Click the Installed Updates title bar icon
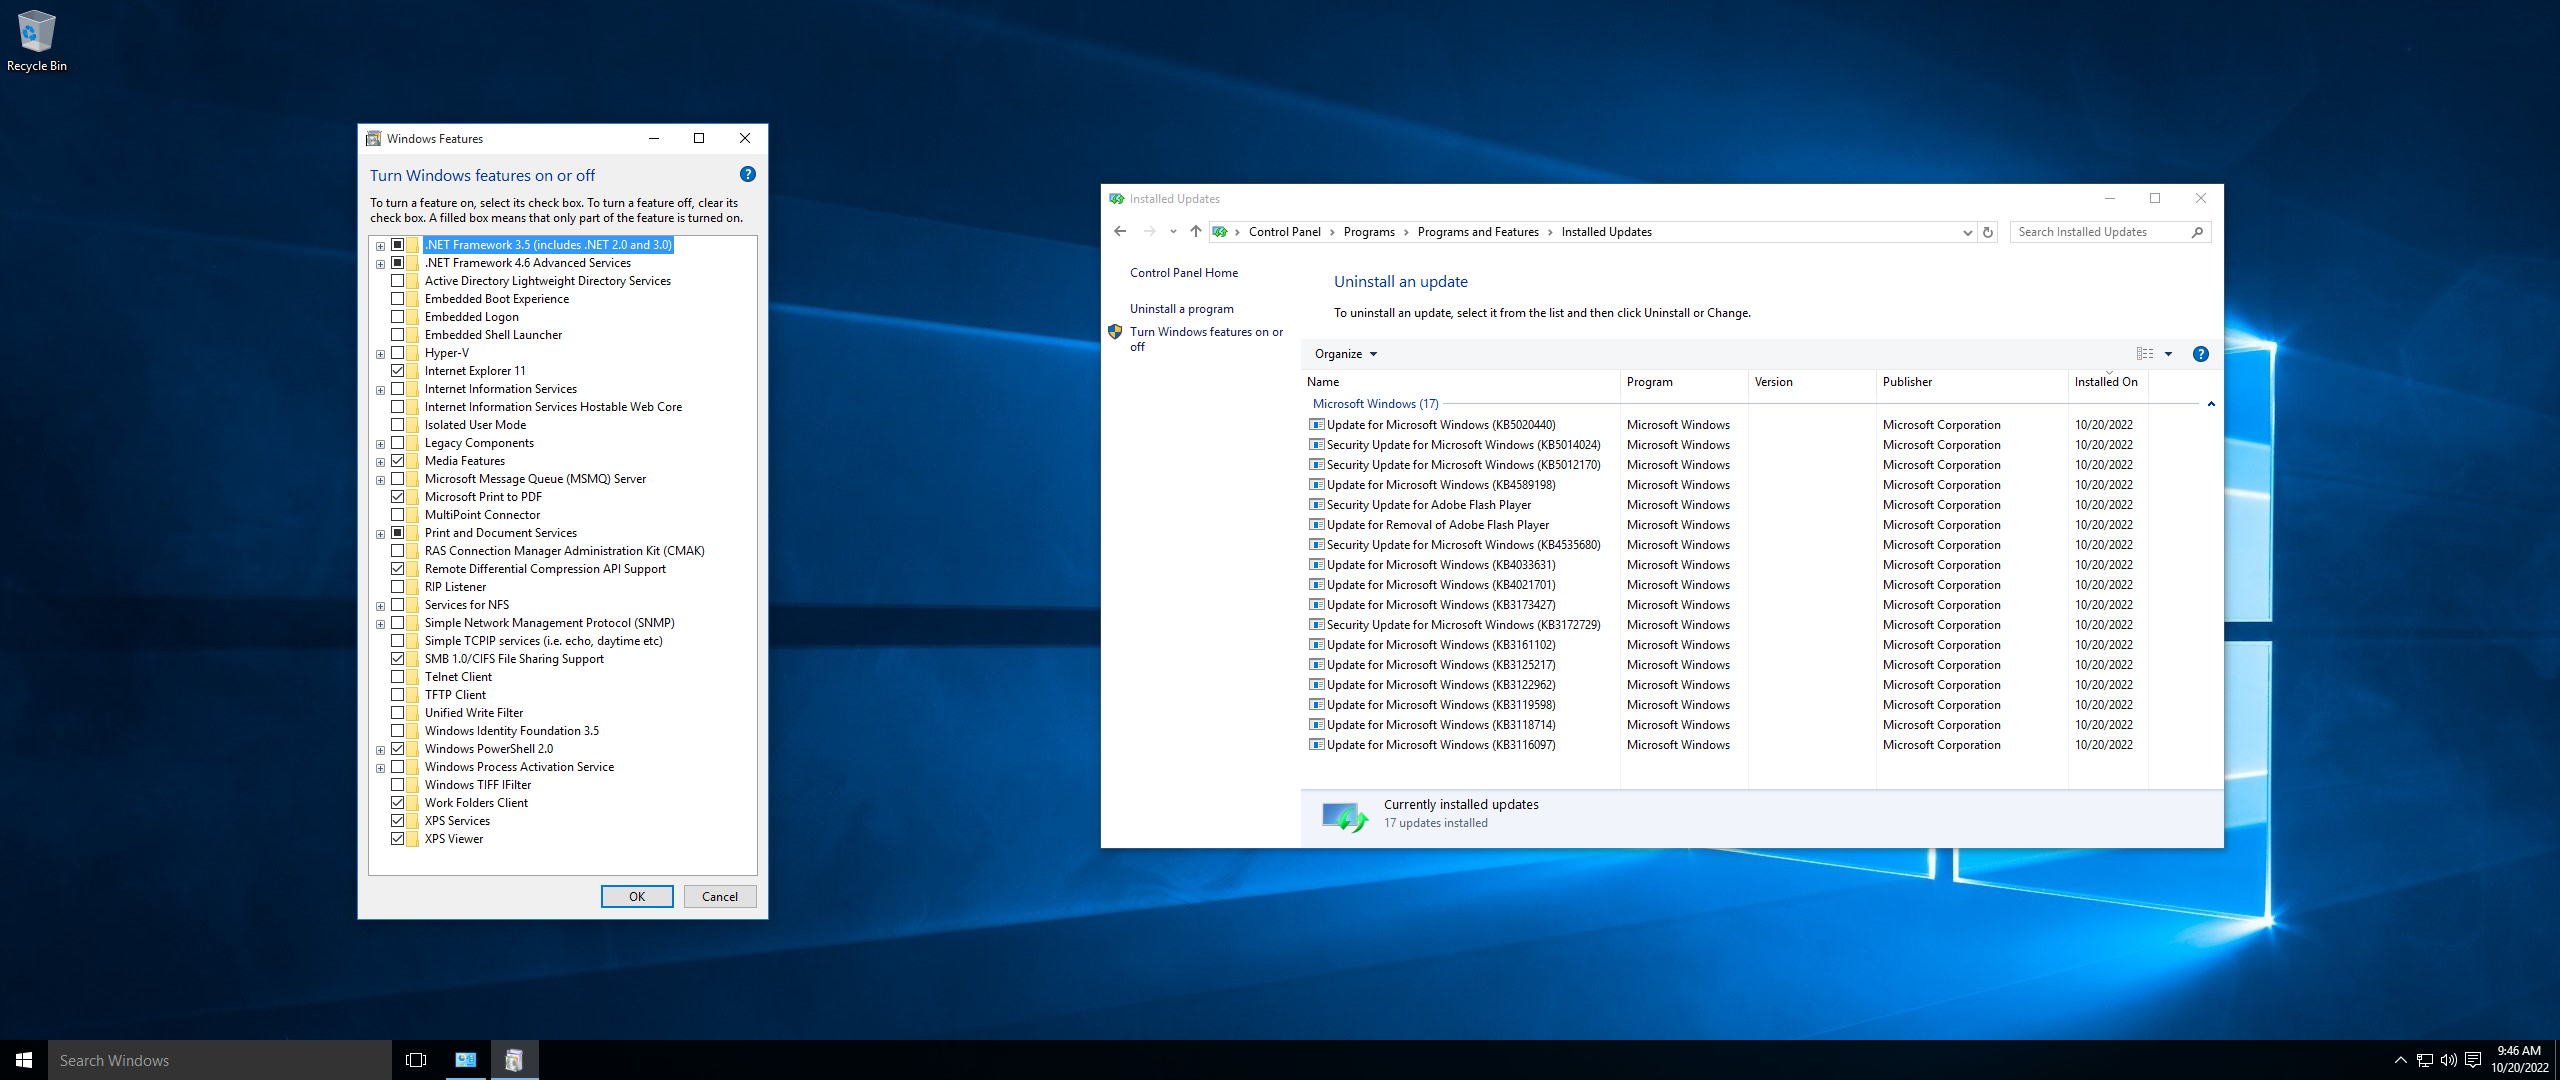The width and height of the screenshot is (2560, 1080). [1117, 199]
